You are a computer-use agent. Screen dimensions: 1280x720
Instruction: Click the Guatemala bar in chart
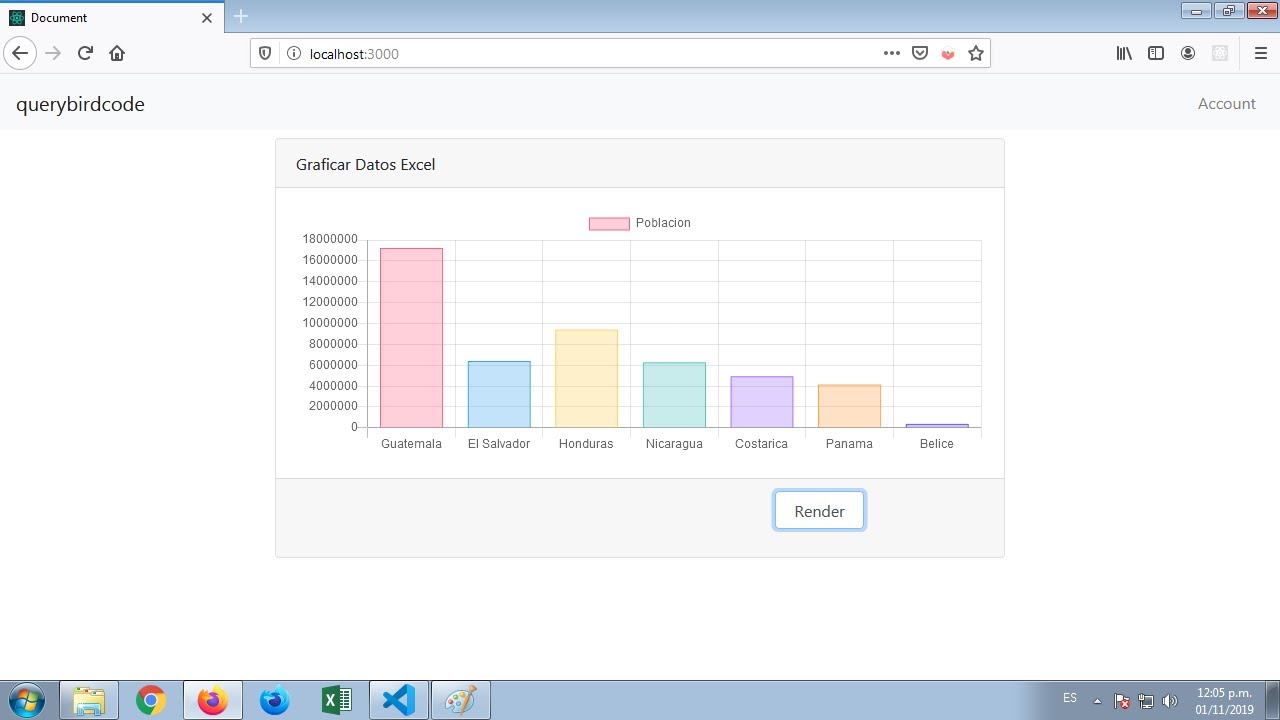[411, 338]
